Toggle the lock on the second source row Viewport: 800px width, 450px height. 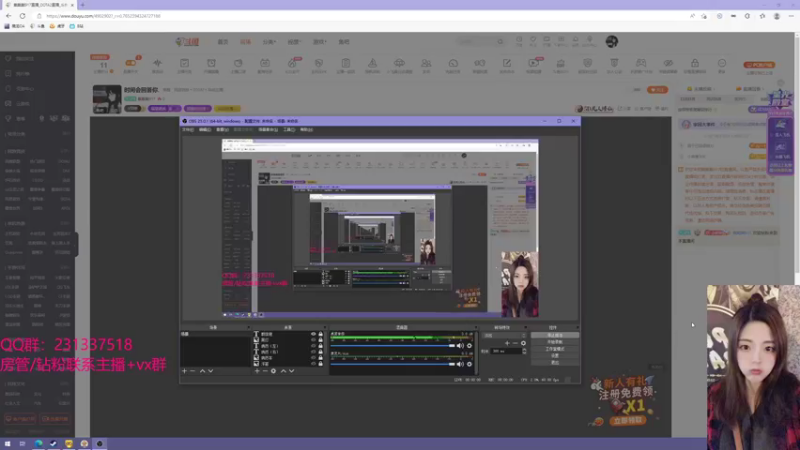click(320, 340)
